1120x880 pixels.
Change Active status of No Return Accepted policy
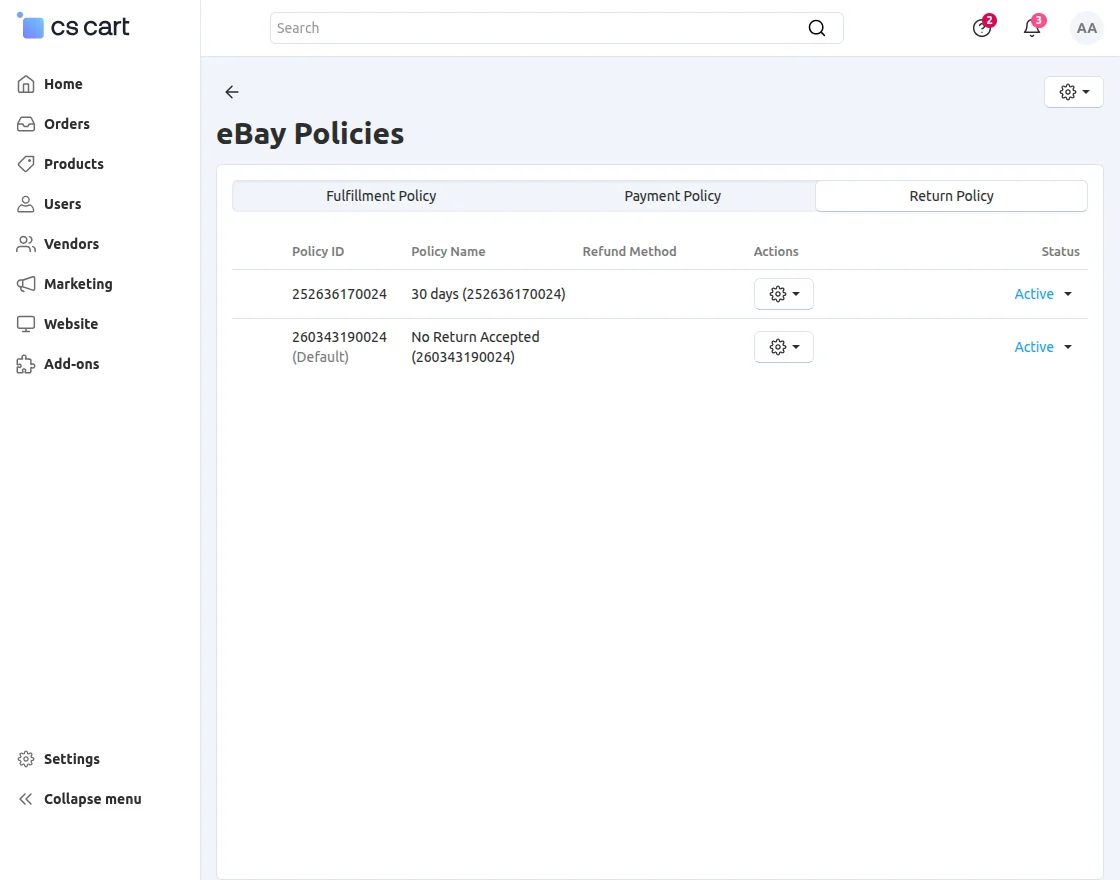1043,346
